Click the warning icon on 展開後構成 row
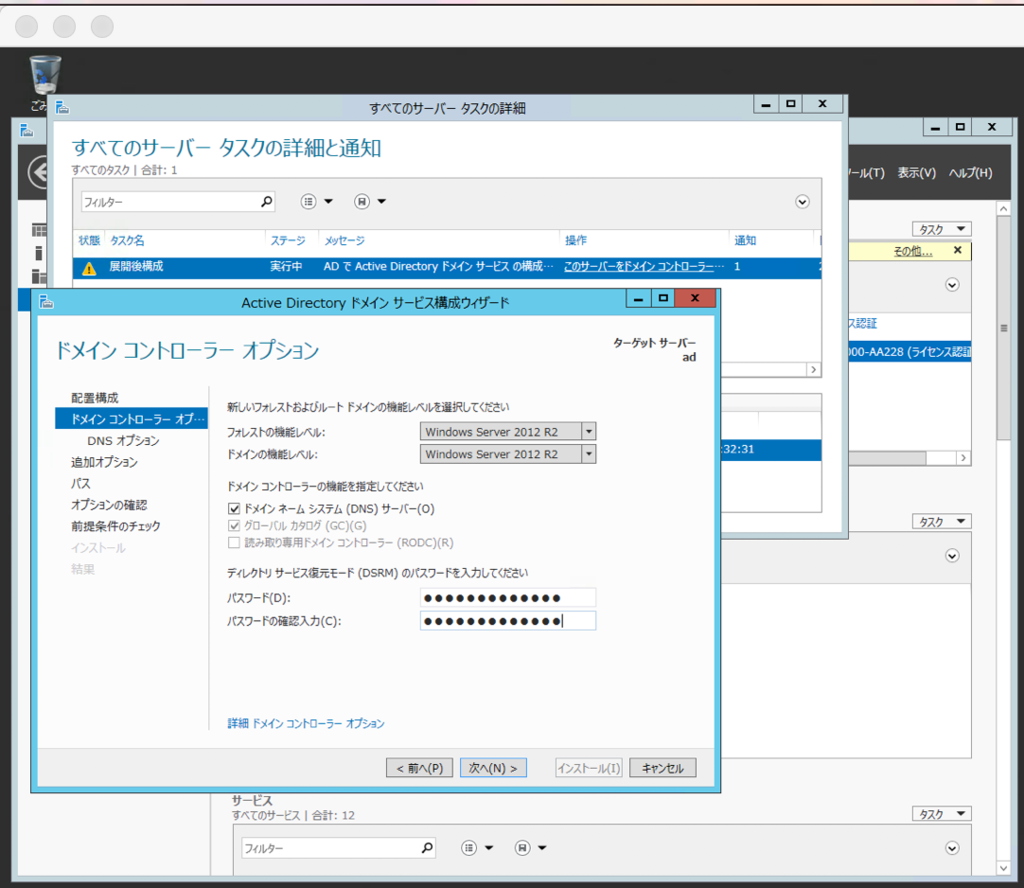Viewport: 1024px width, 888px height. click(x=89, y=268)
